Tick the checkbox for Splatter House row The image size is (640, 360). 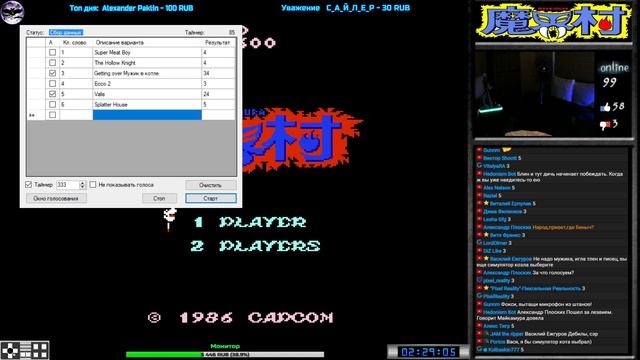[52, 104]
